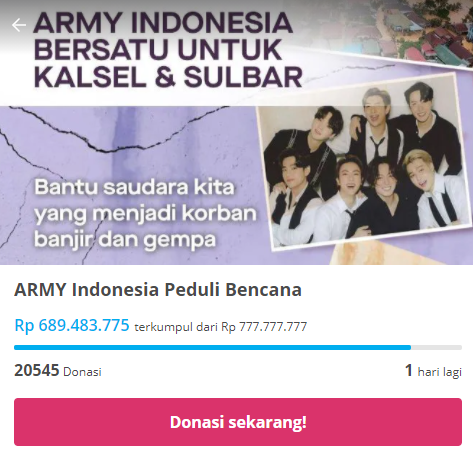Click the Donasi sekarang! button
The width and height of the screenshot is (473, 461).
(x=238, y=422)
